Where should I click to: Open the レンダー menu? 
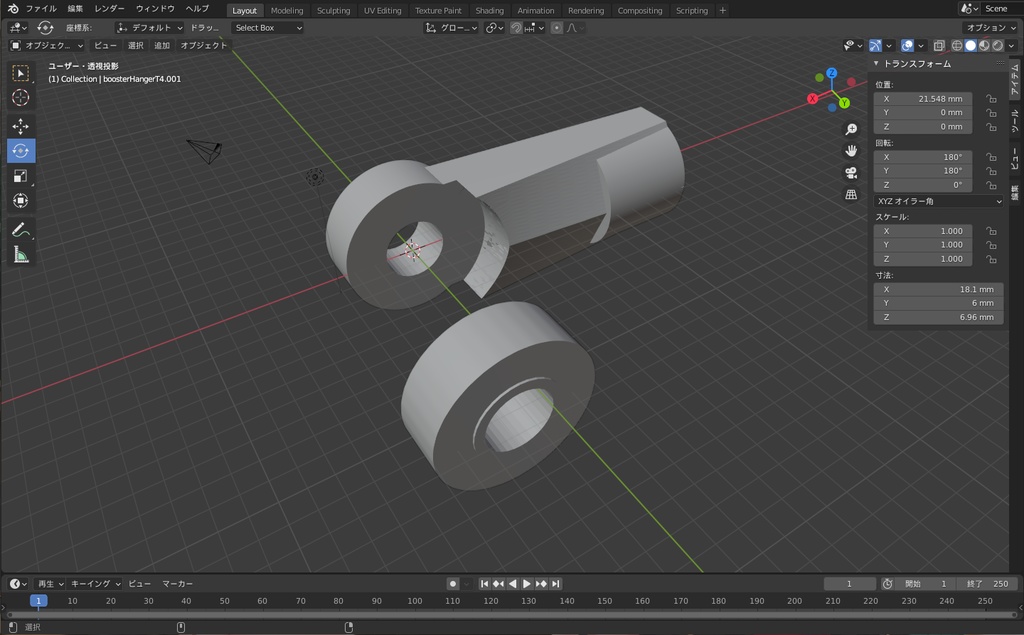[109, 8]
